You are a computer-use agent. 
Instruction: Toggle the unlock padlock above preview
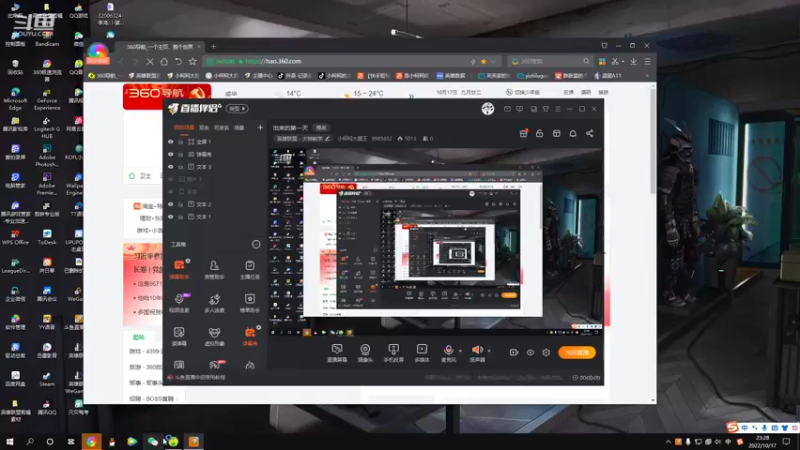click(540, 133)
